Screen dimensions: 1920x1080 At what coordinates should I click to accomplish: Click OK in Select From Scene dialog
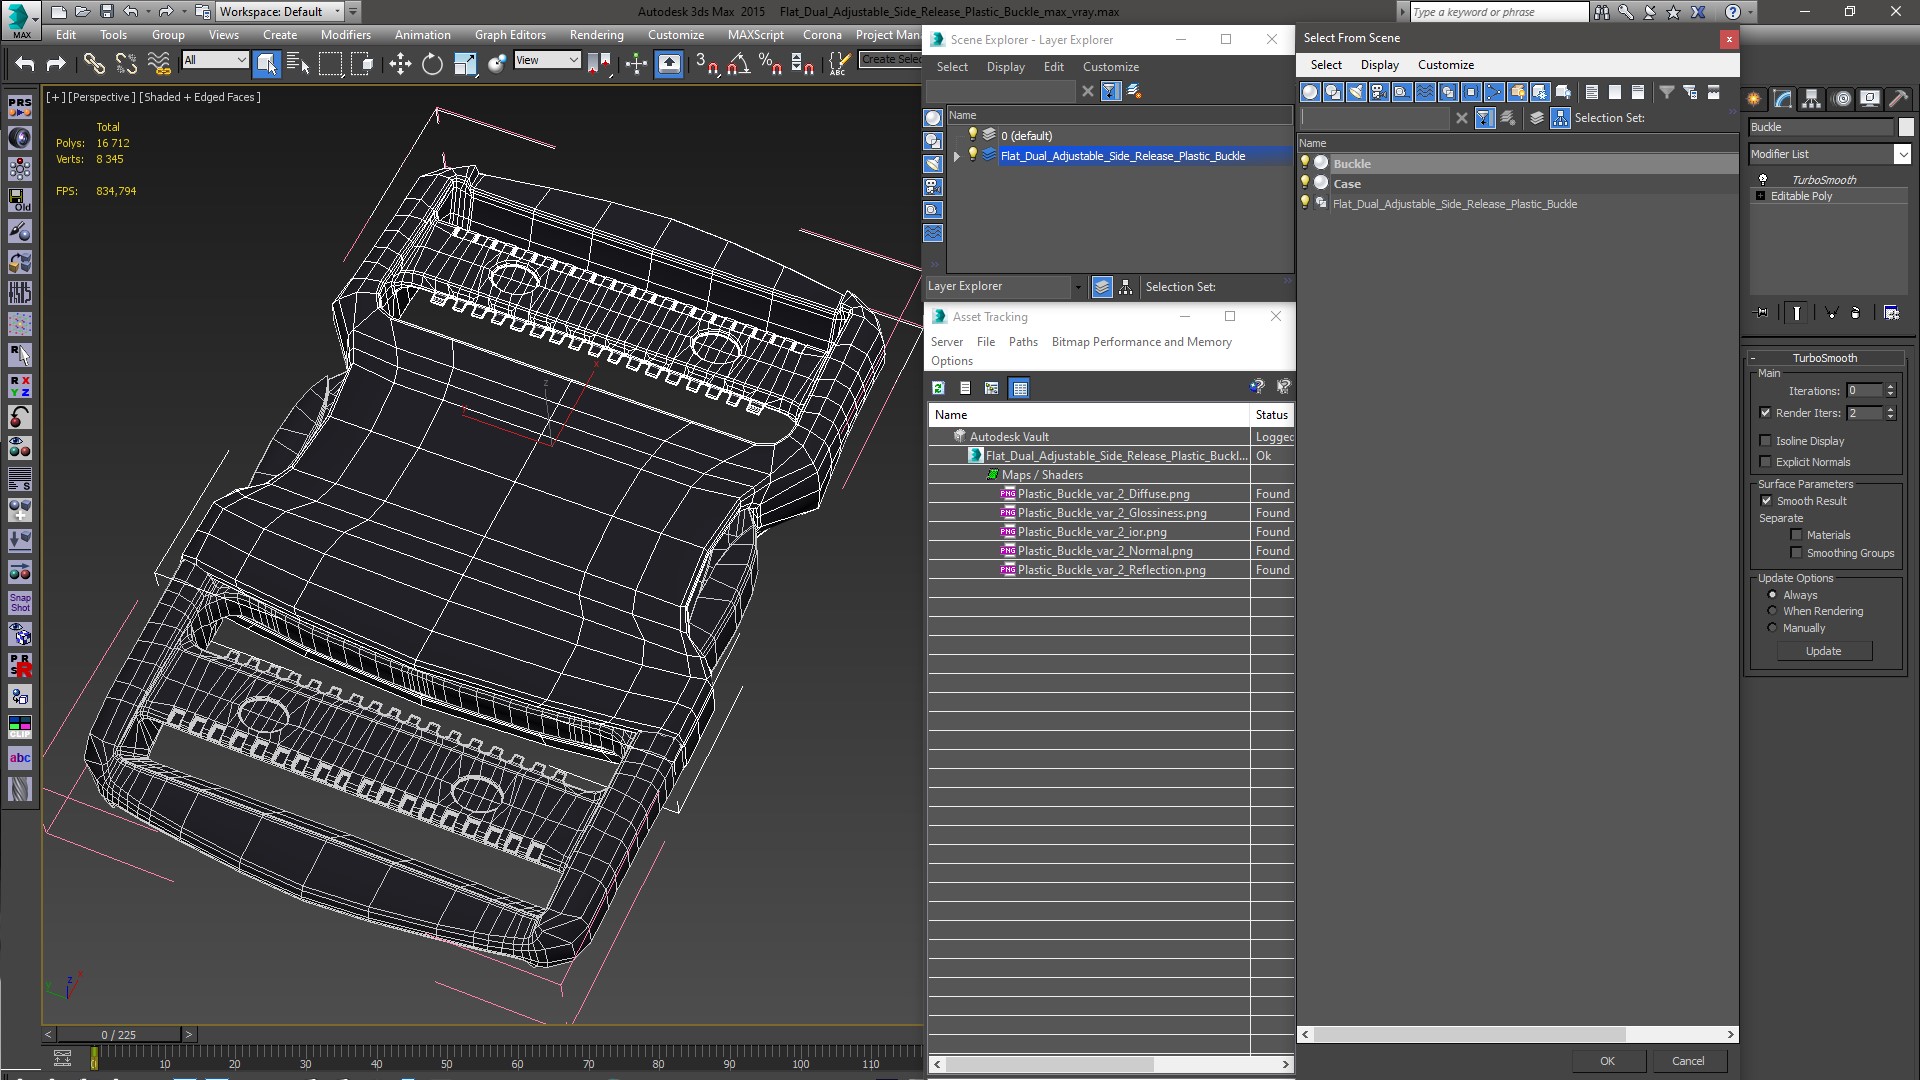click(x=1607, y=1061)
